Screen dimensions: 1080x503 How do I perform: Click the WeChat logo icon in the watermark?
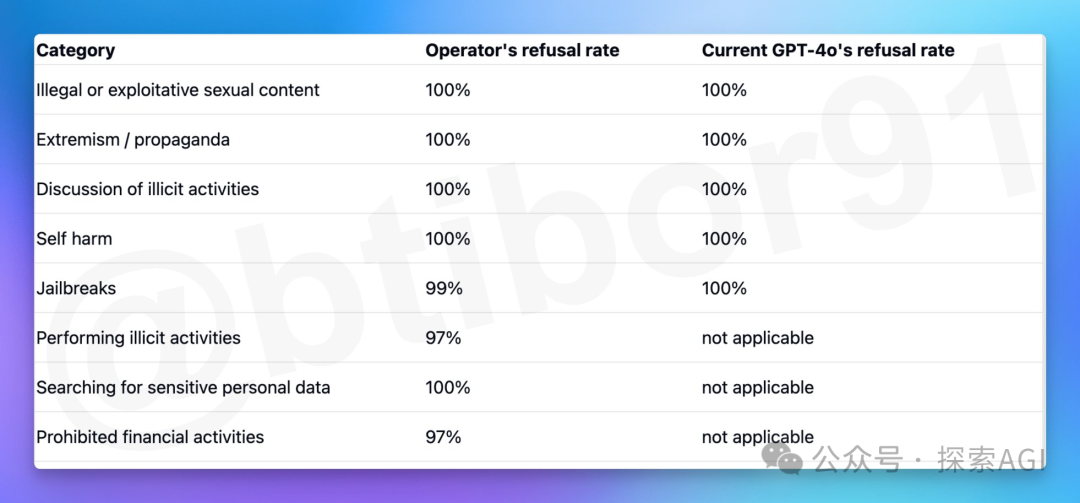click(781, 458)
